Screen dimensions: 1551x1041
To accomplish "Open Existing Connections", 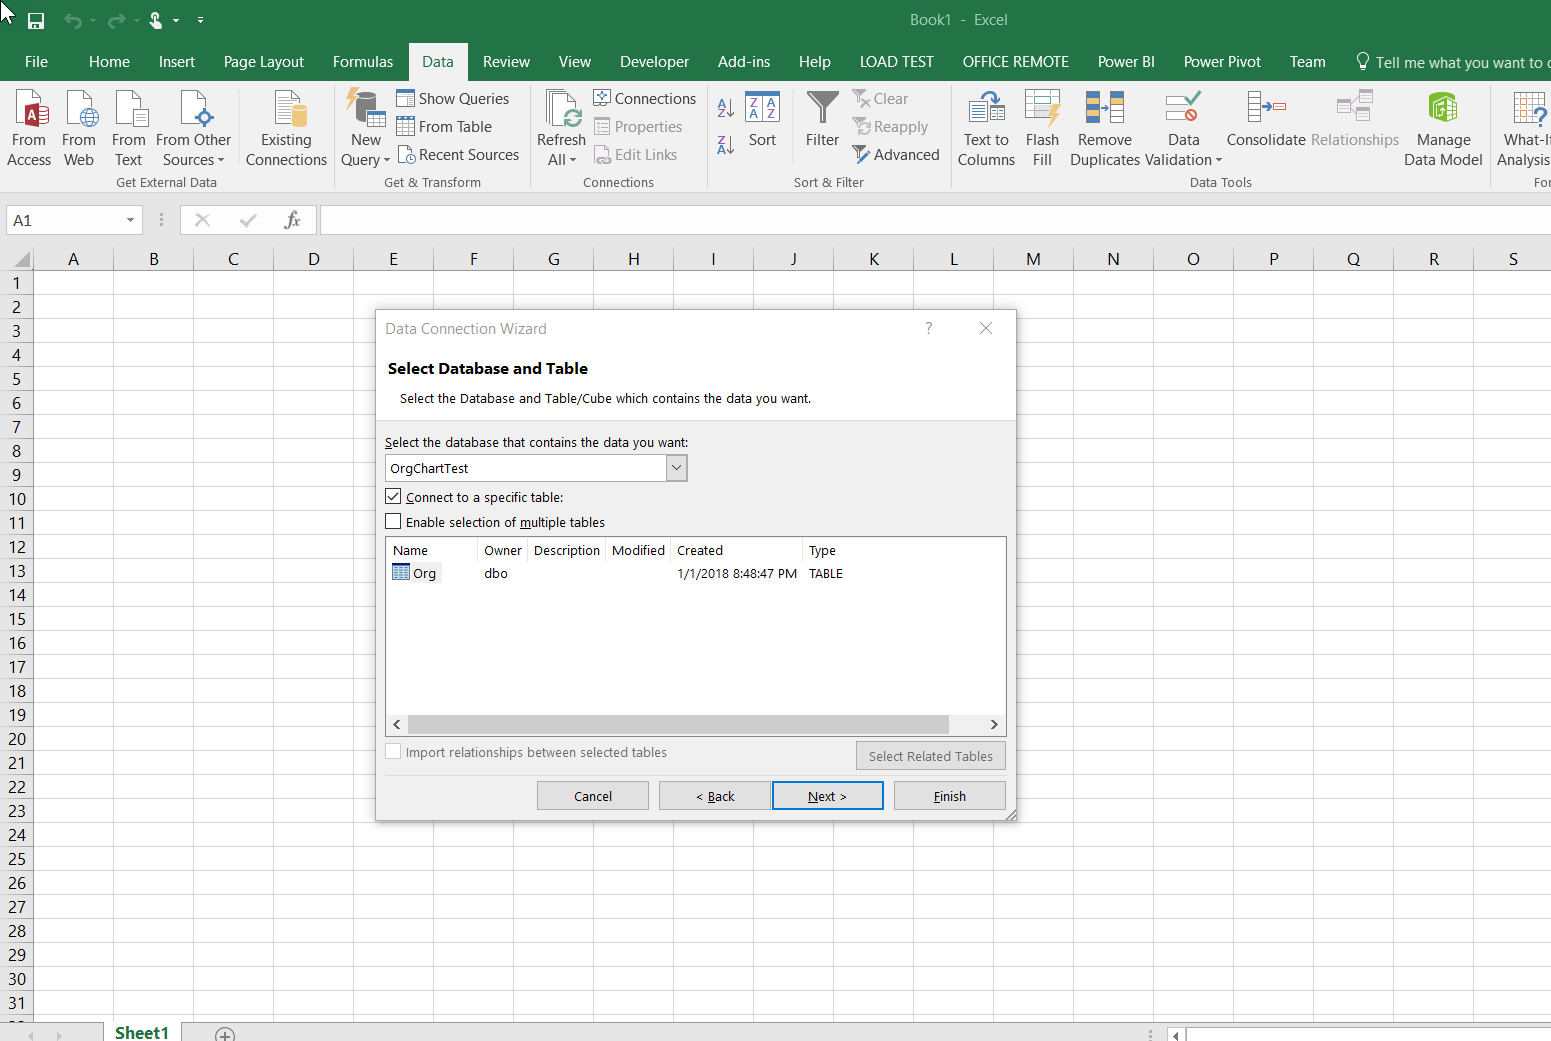I will click(286, 127).
